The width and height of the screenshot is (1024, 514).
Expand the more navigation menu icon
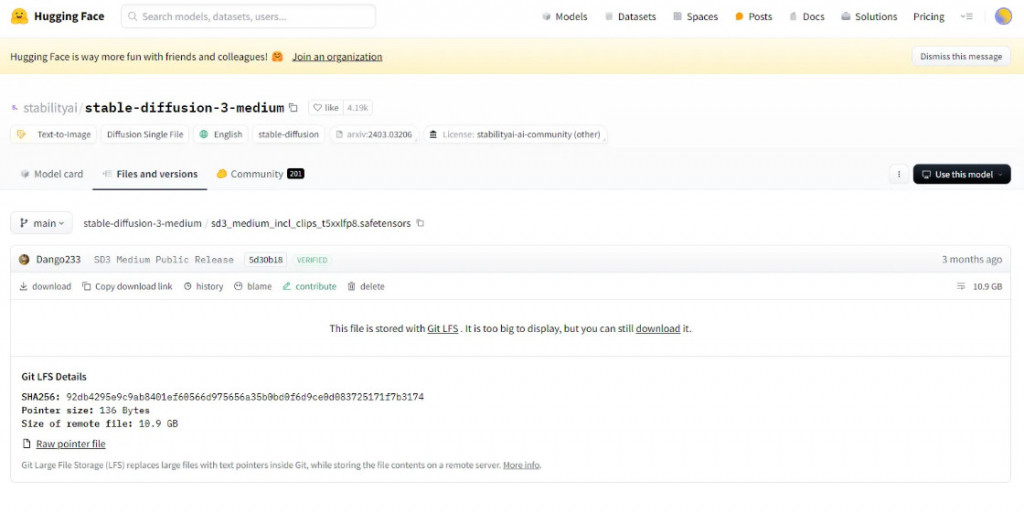click(x=967, y=16)
